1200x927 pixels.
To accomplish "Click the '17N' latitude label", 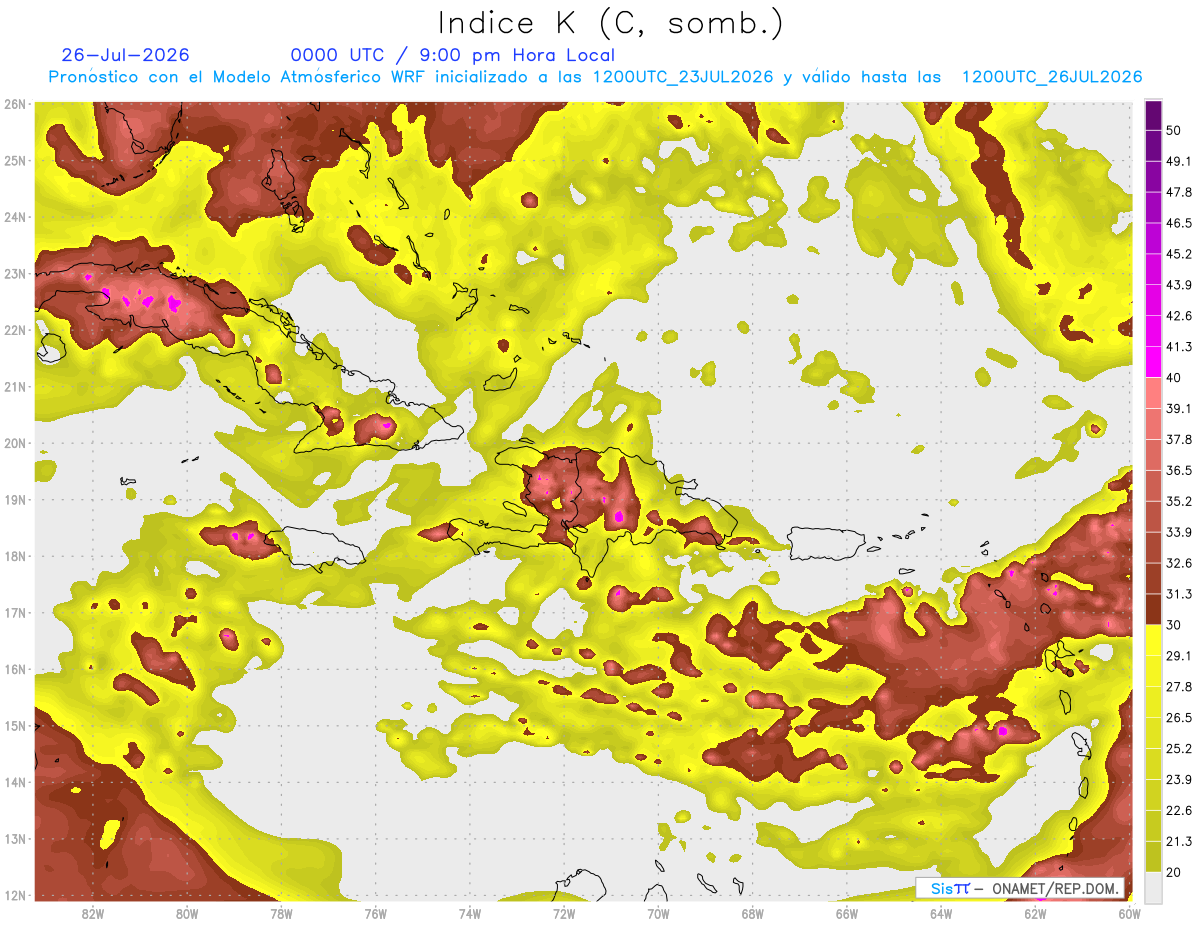I will pos(14,612).
